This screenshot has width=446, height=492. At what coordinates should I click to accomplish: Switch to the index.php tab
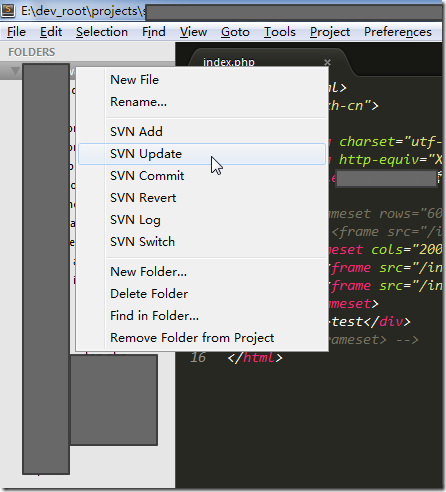coord(229,62)
